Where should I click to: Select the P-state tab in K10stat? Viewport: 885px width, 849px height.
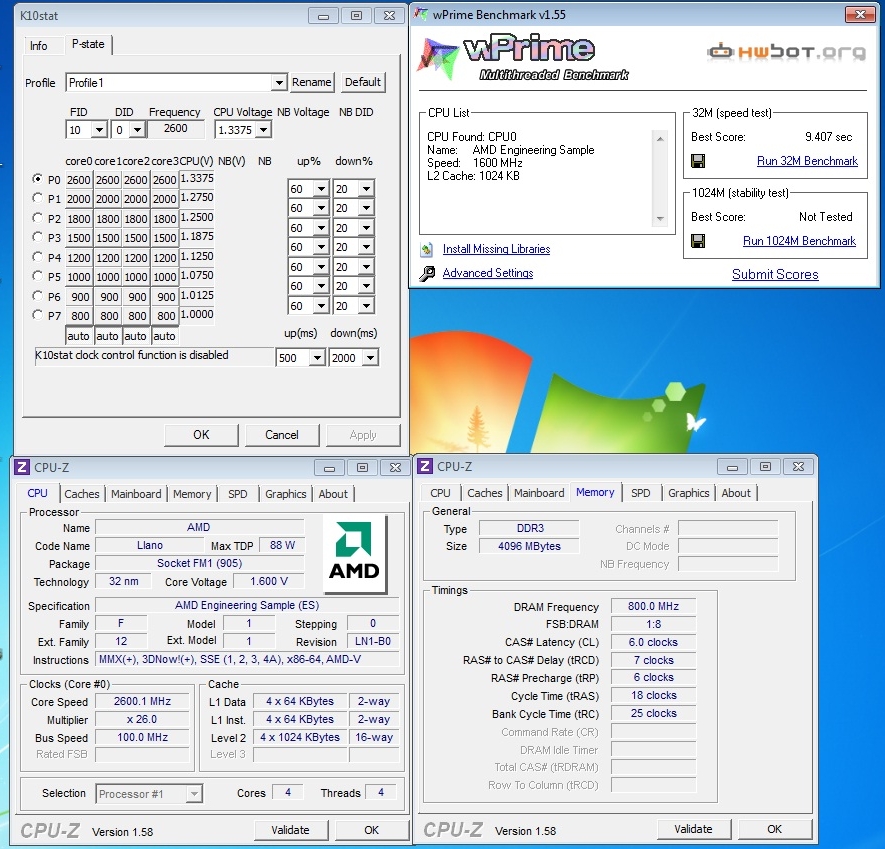tap(88, 44)
